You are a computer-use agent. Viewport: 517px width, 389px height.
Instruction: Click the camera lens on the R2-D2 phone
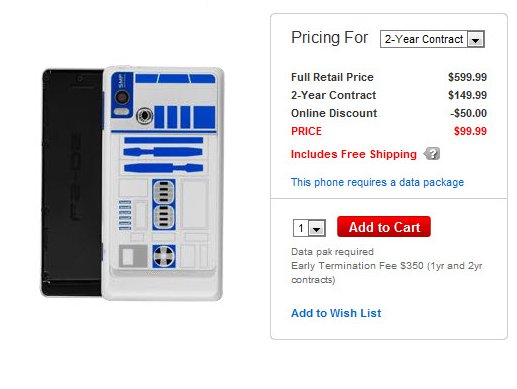[122, 98]
